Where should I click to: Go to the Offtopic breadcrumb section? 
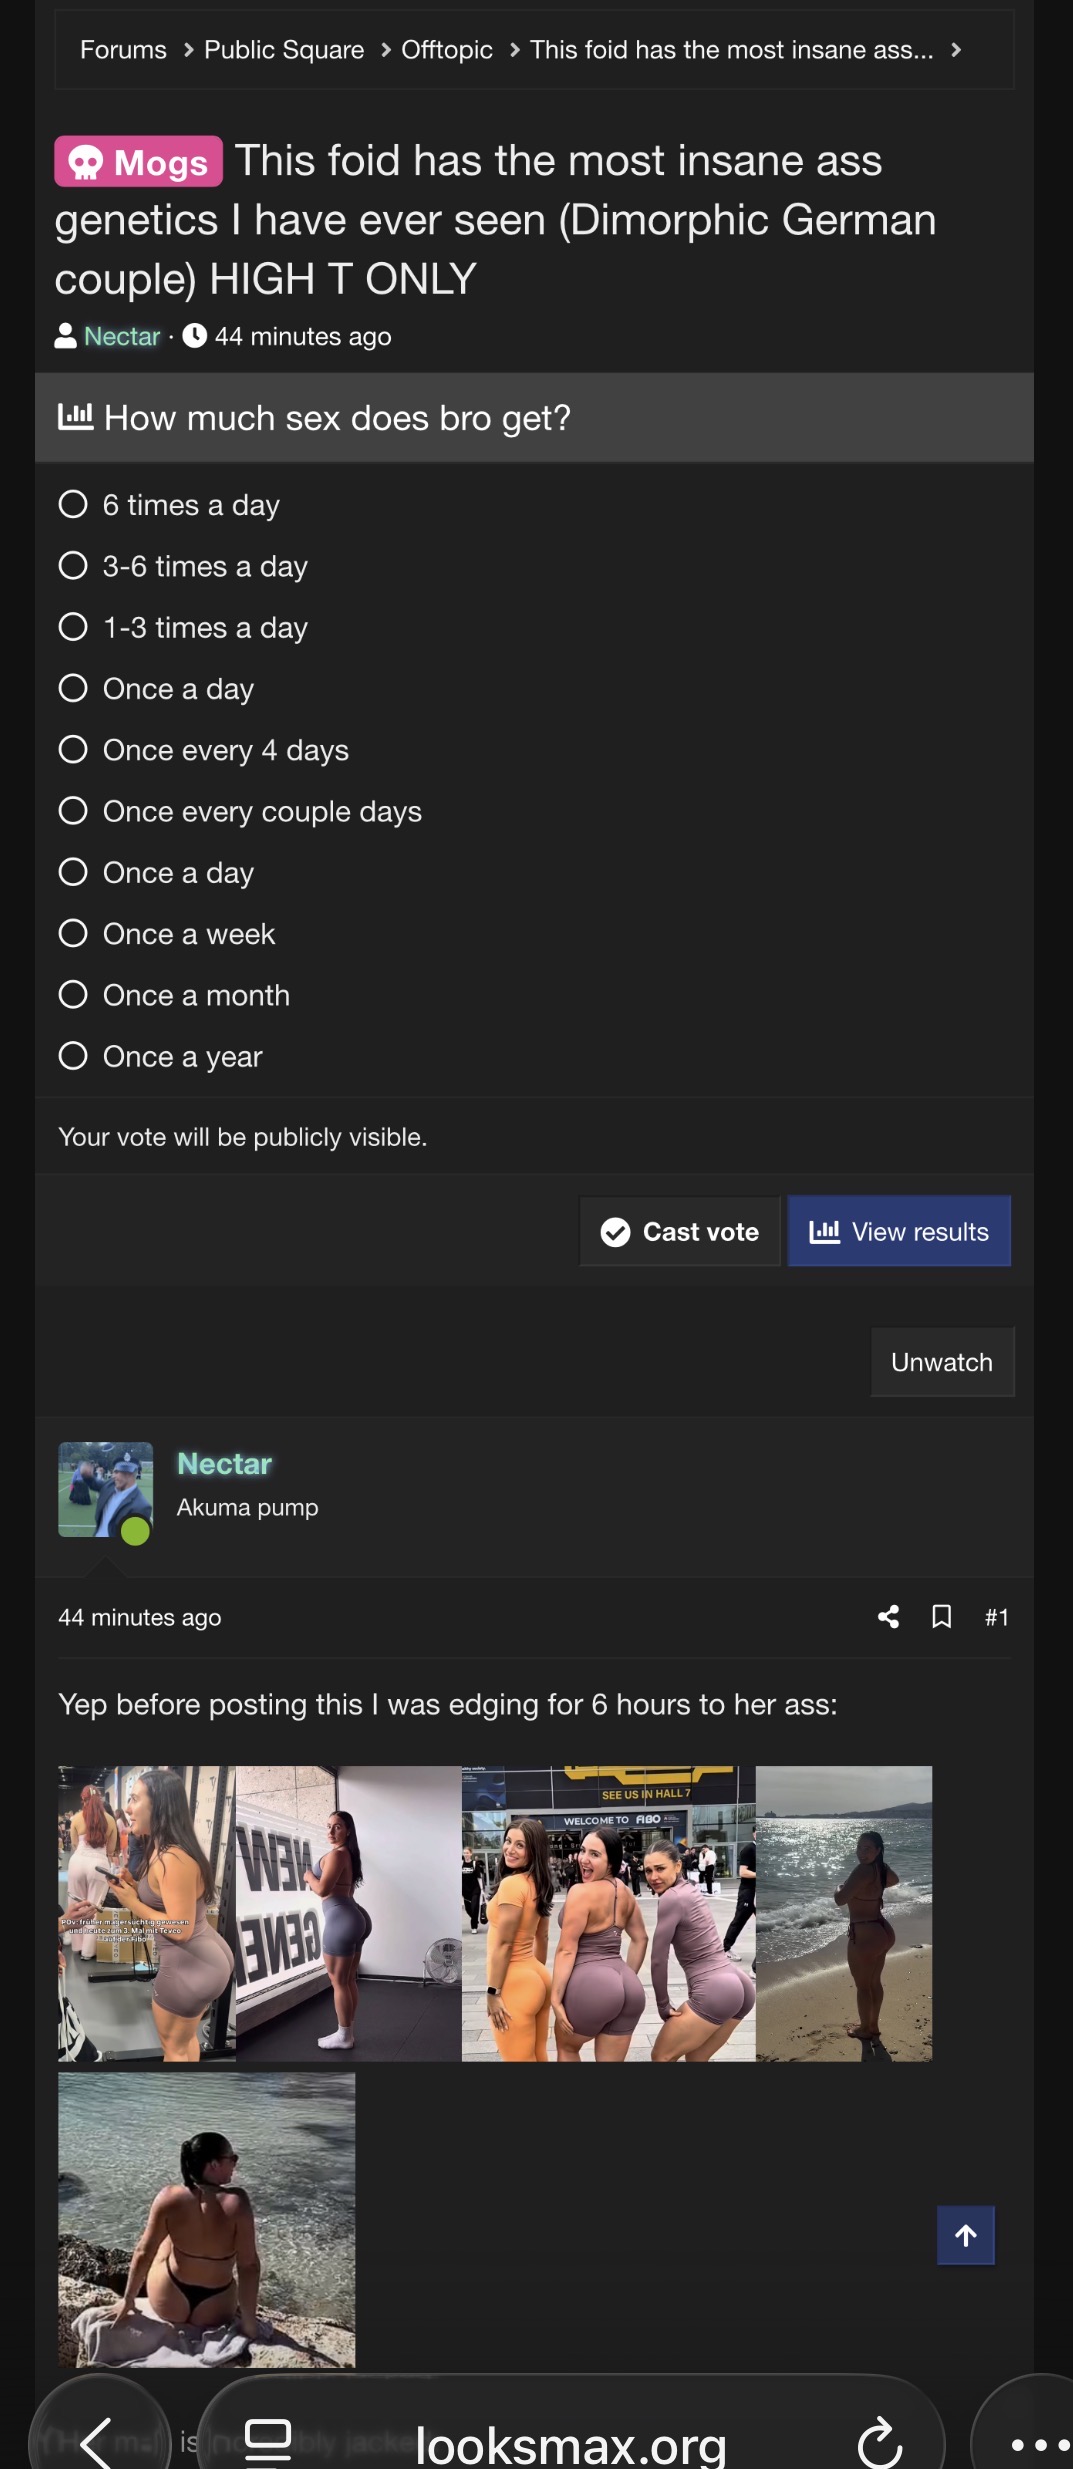(447, 50)
